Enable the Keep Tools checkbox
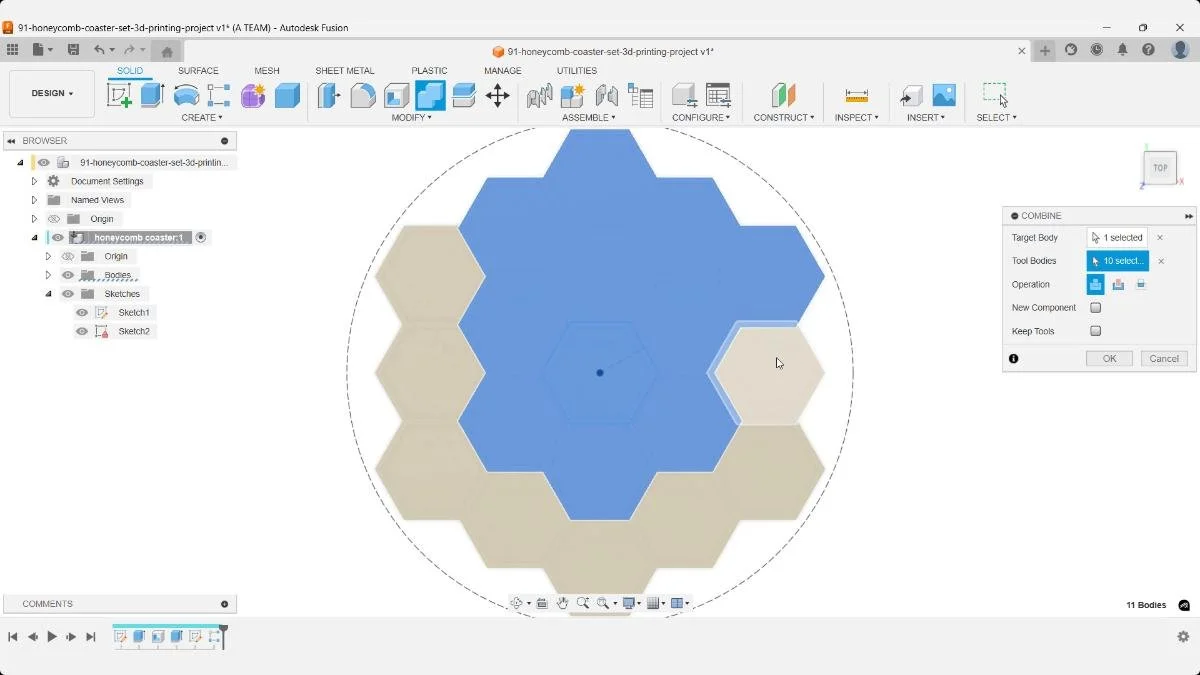This screenshot has width=1200, height=675. 1095,331
